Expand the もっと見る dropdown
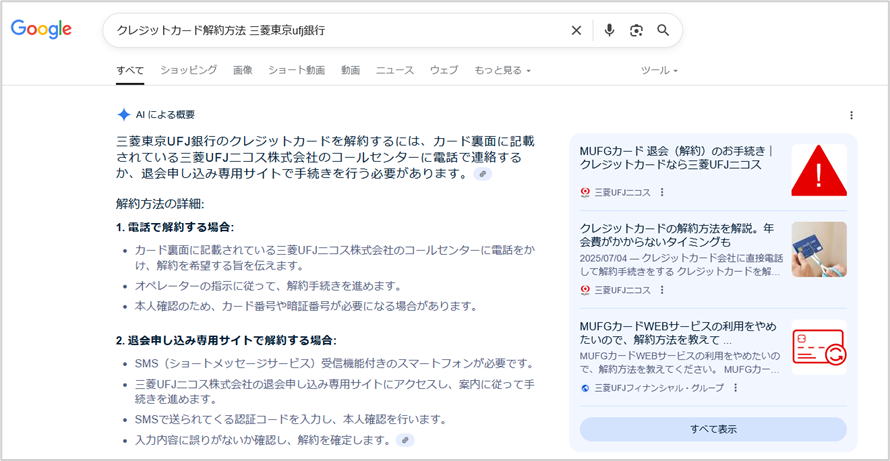The image size is (890, 461). click(502, 70)
